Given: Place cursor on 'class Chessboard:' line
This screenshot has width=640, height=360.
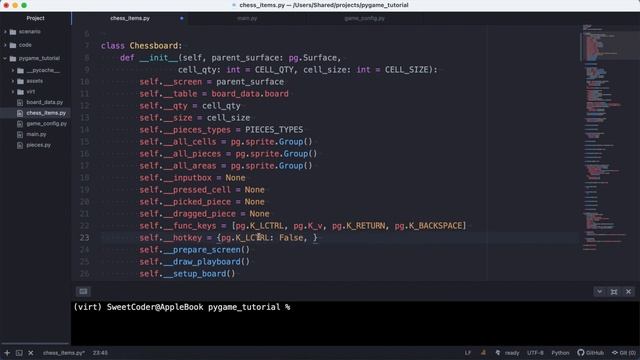Looking at the screenshot, I should [x=142, y=46].
